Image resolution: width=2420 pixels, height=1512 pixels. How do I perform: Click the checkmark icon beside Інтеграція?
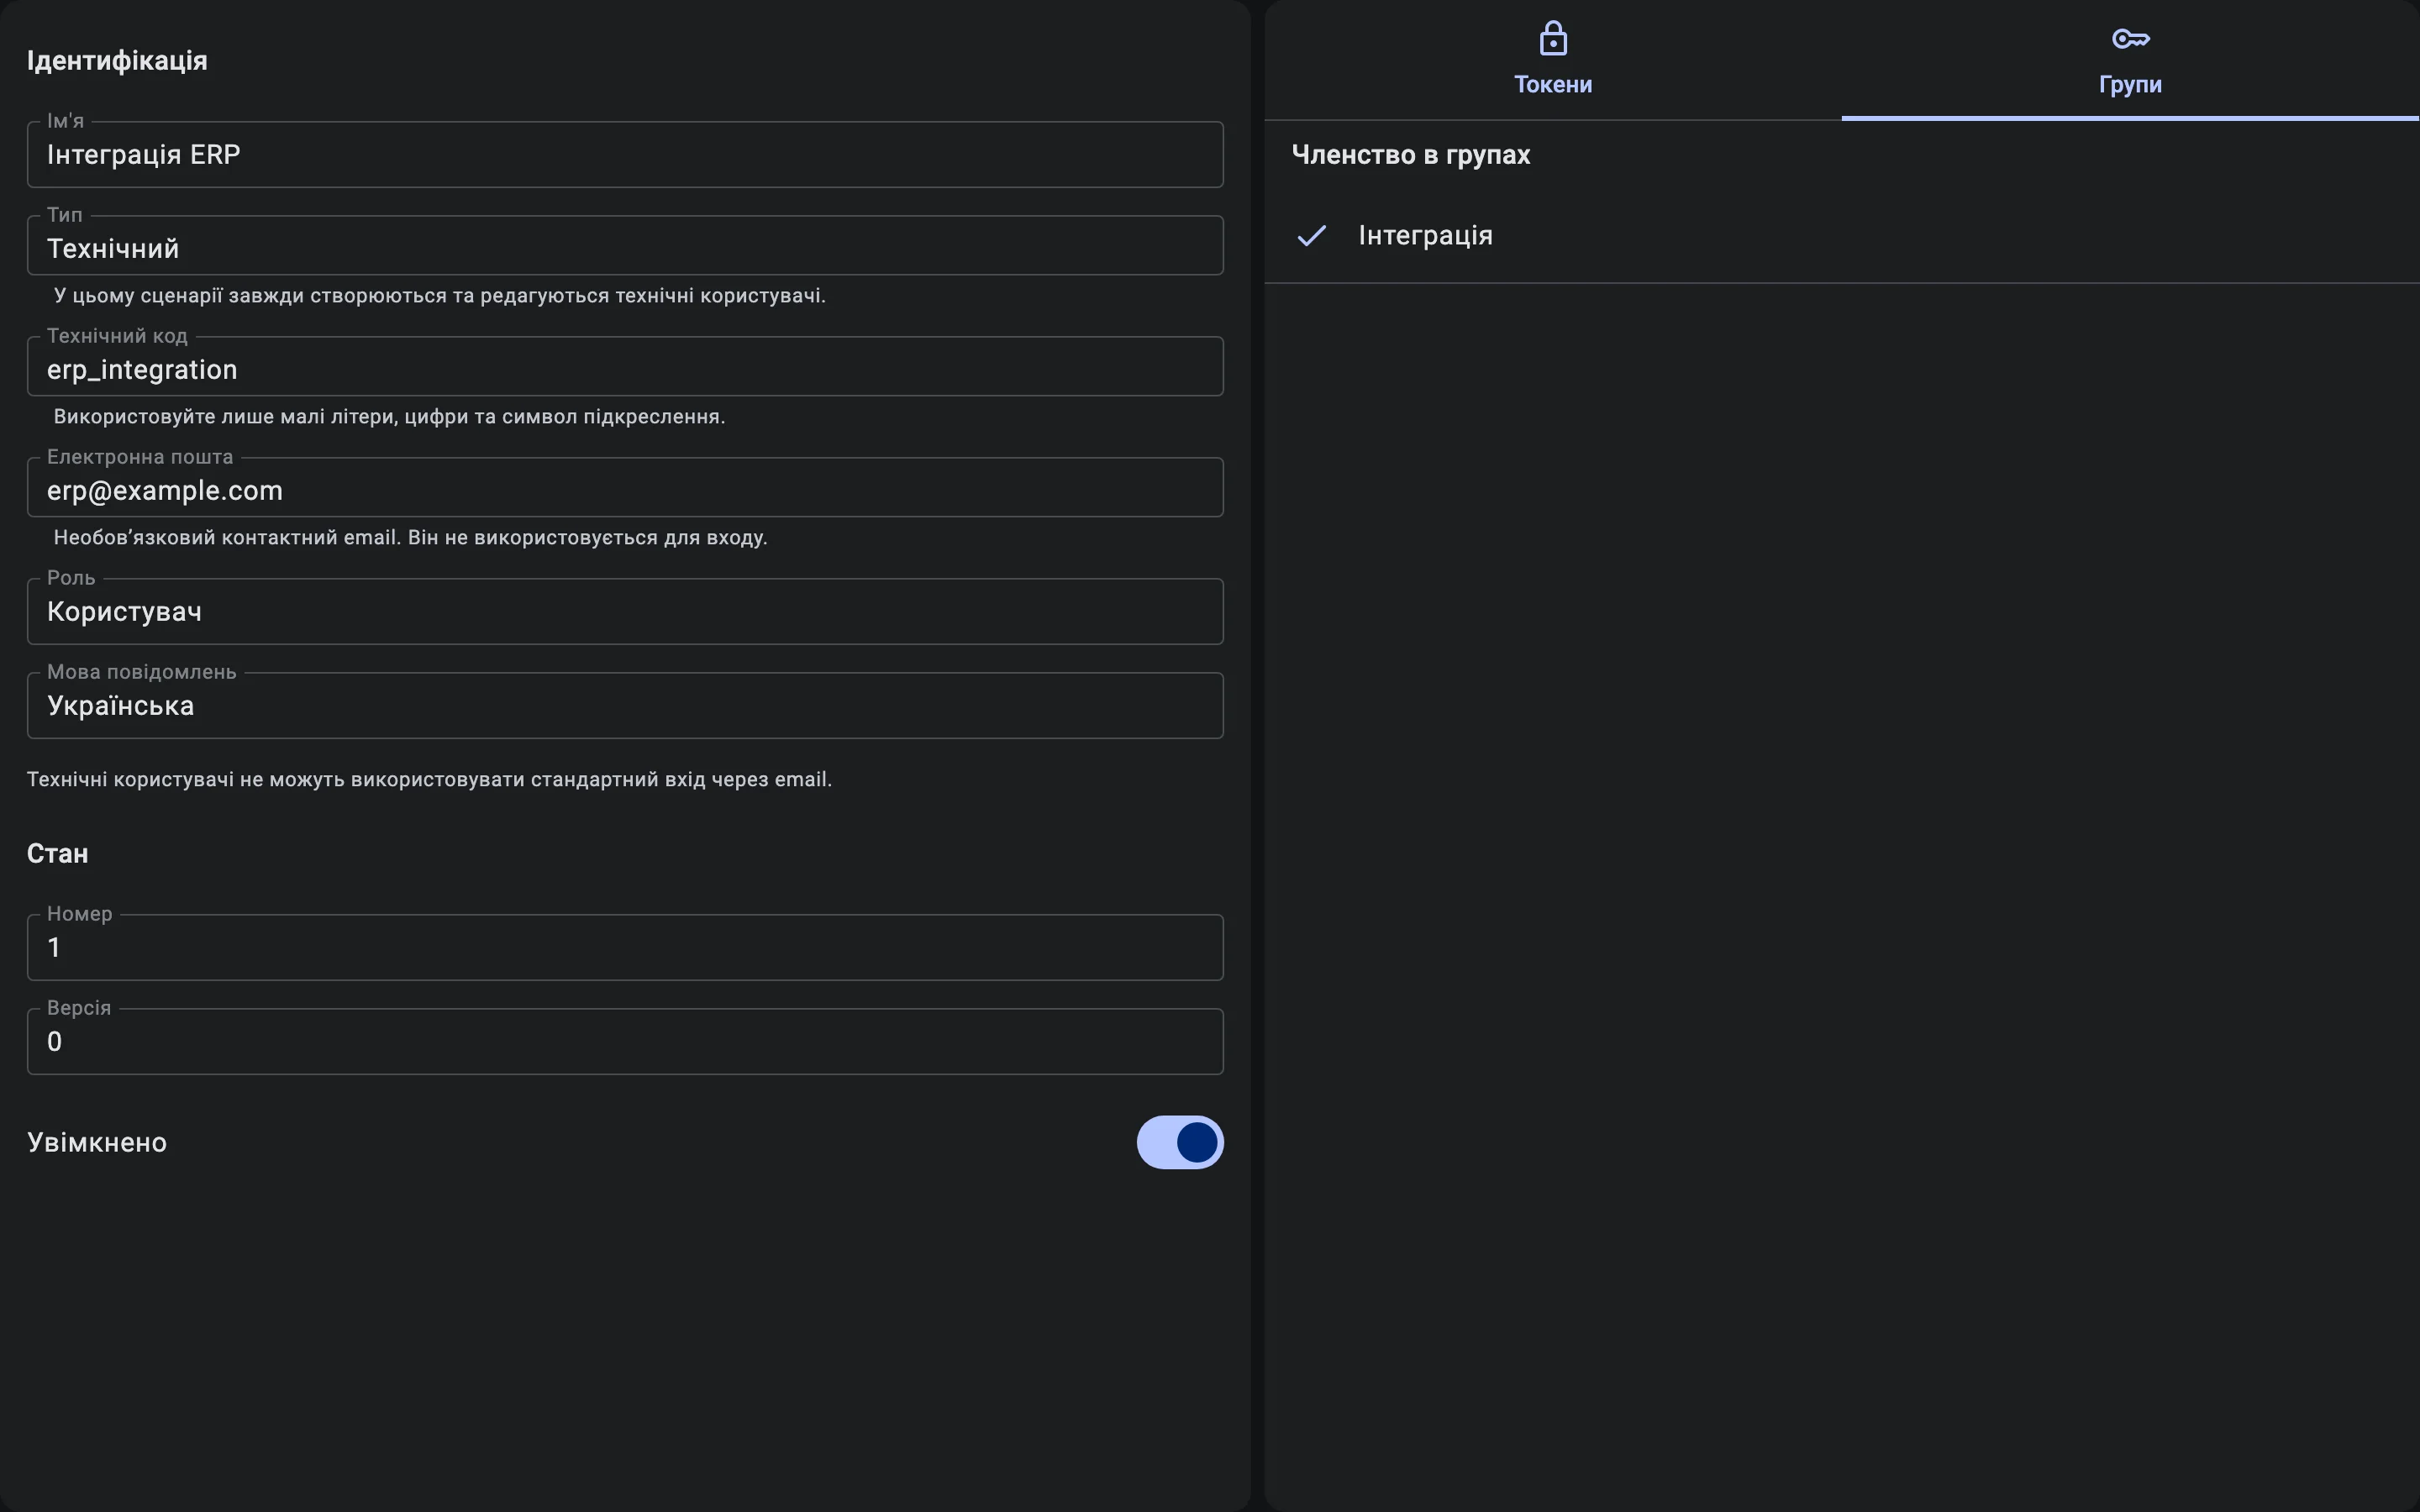(1311, 235)
